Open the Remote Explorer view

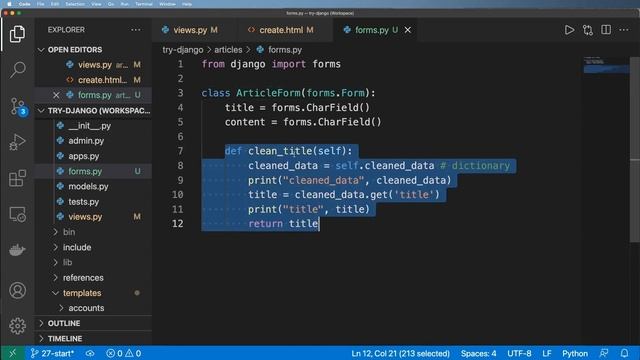(17, 214)
